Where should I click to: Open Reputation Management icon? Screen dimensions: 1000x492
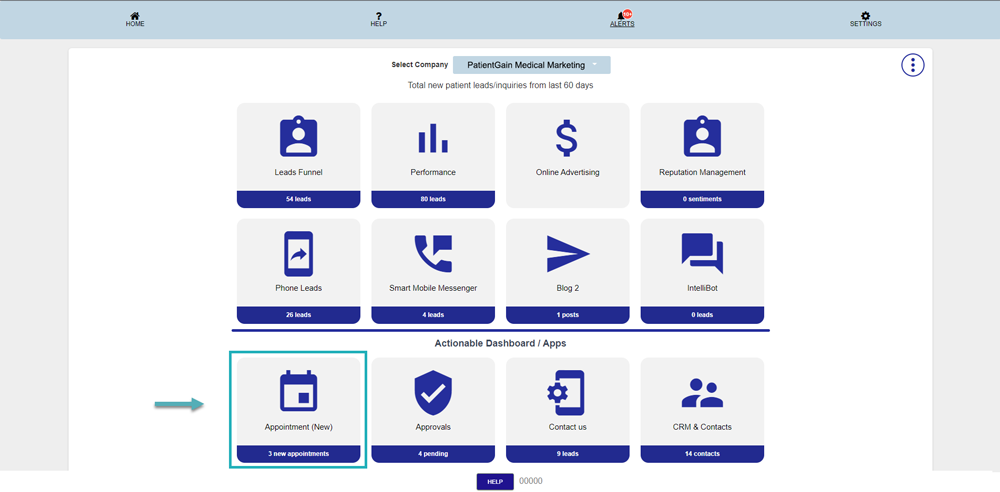(702, 138)
